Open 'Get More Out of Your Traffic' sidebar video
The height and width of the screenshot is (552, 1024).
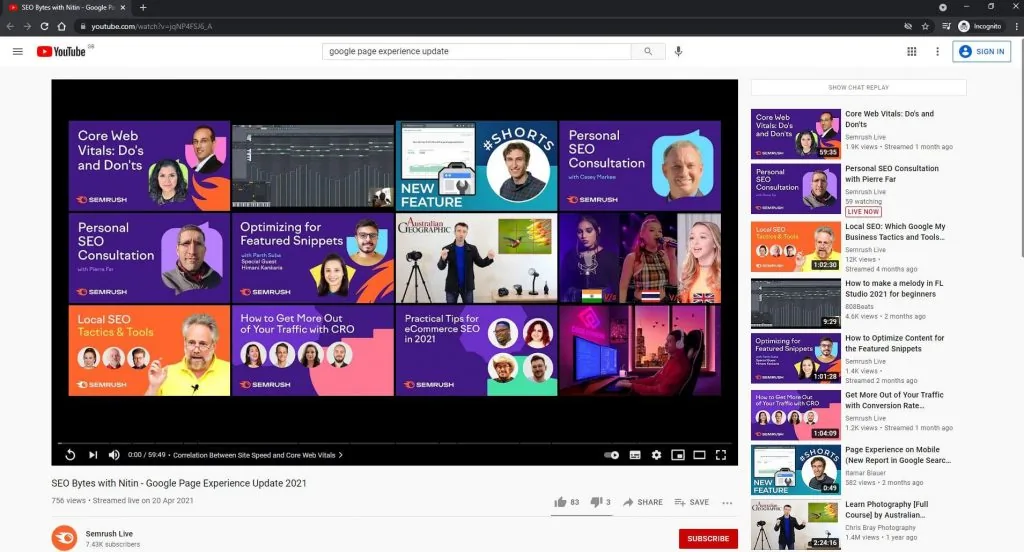[894, 400]
